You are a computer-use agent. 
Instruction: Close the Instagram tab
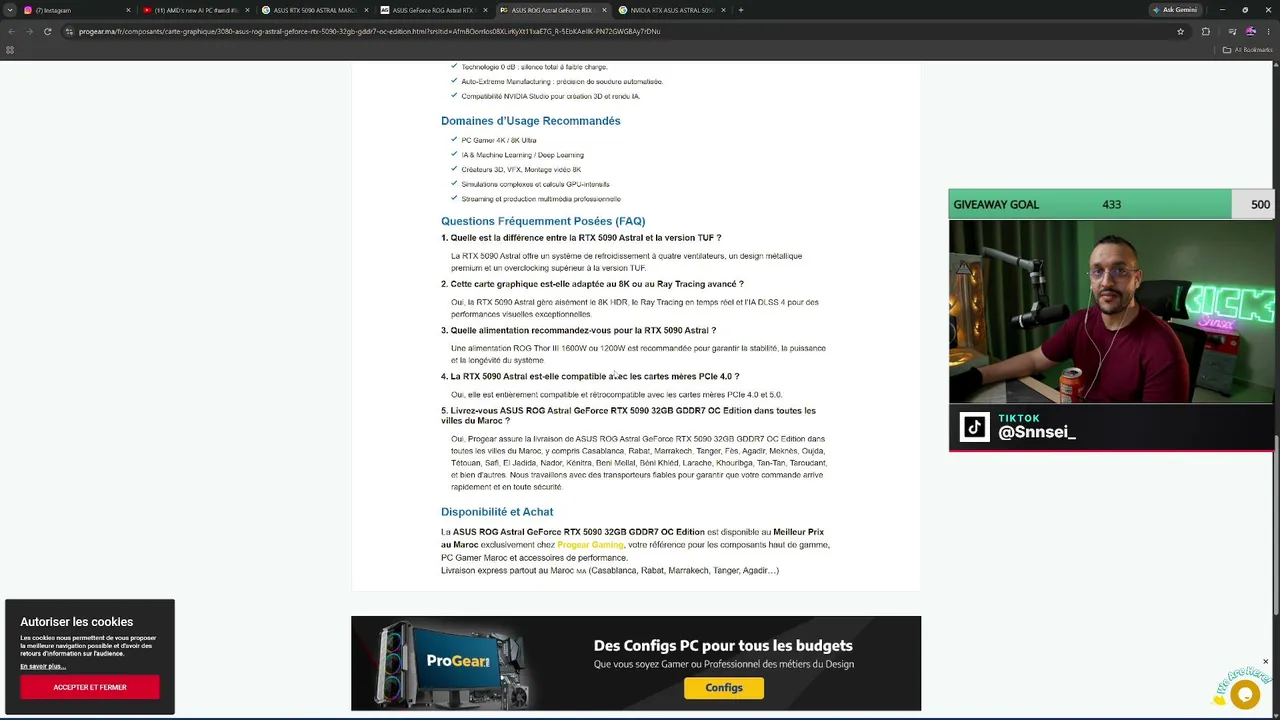pyautogui.click(x=128, y=10)
